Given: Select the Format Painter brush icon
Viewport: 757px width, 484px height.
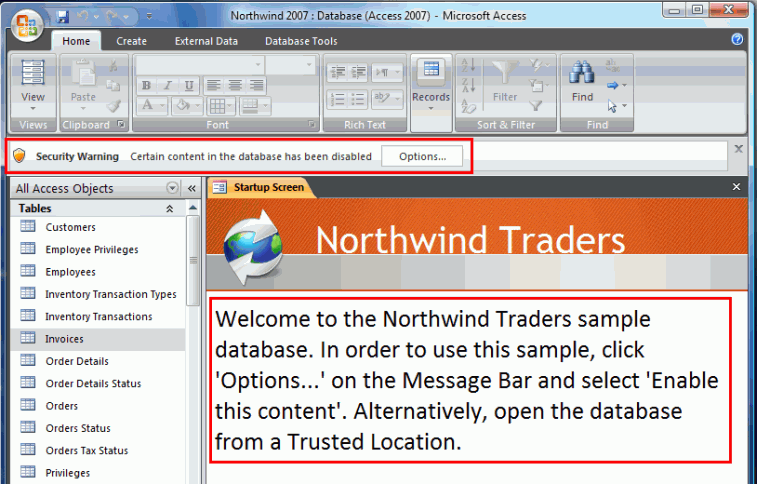Looking at the screenshot, I should (113, 106).
